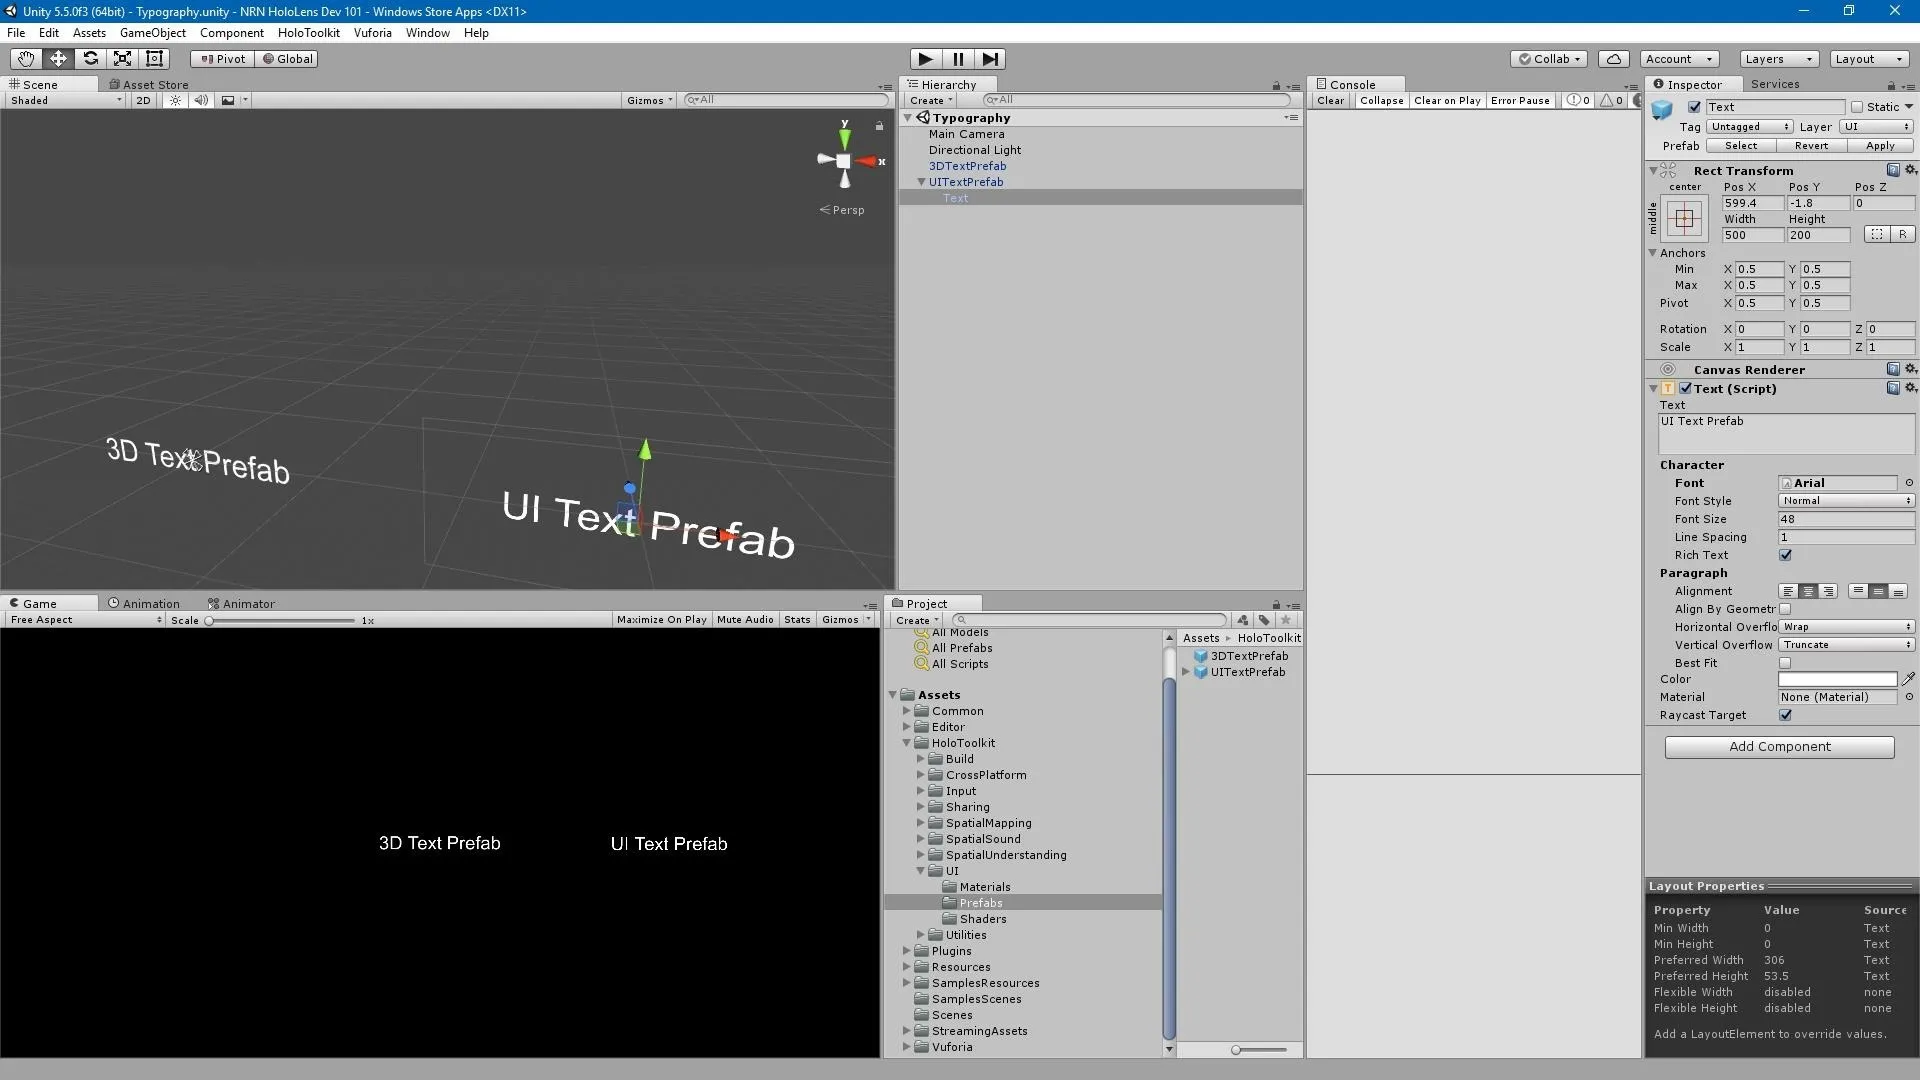Image resolution: width=1920 pixels, height=1080 pixels.
Task: Open the Cloud services icon
Action: [x=1613, y=59]
